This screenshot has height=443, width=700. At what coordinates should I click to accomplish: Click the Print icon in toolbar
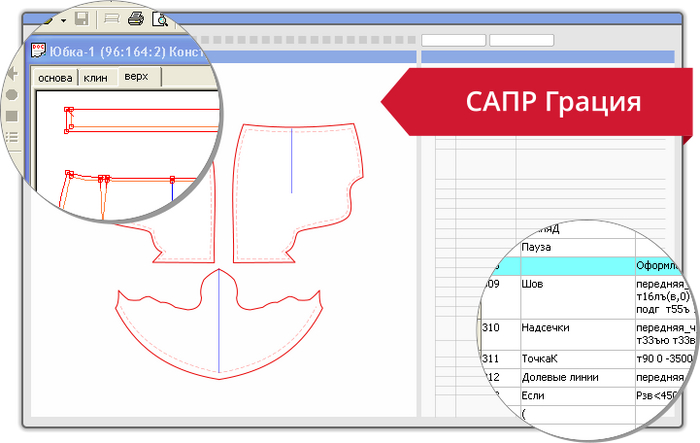tap(136, 19)
